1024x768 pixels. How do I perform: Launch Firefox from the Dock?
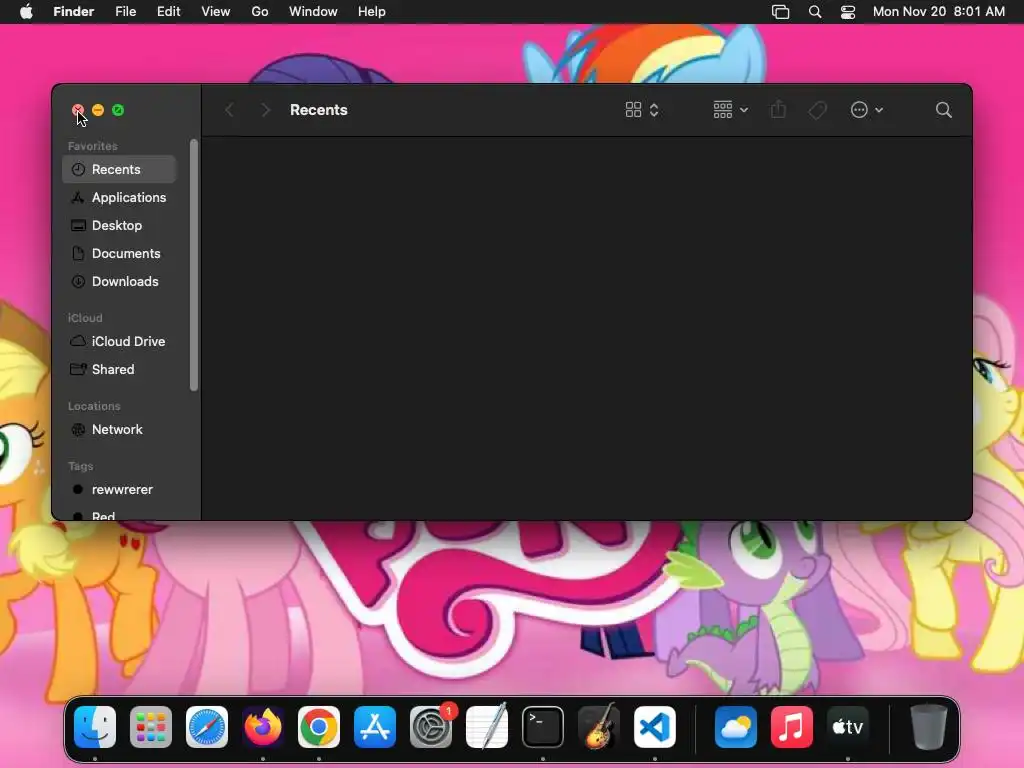[x=263, y=727]
